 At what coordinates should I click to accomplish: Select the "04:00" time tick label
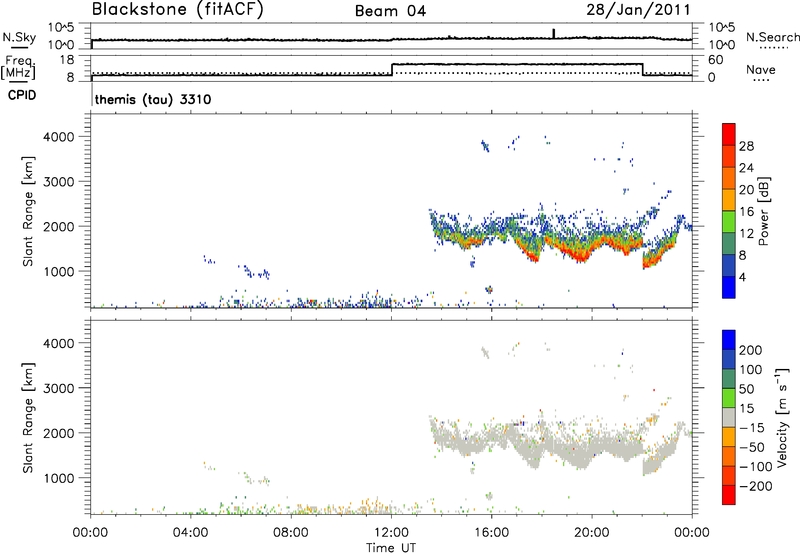pos(191,533)
